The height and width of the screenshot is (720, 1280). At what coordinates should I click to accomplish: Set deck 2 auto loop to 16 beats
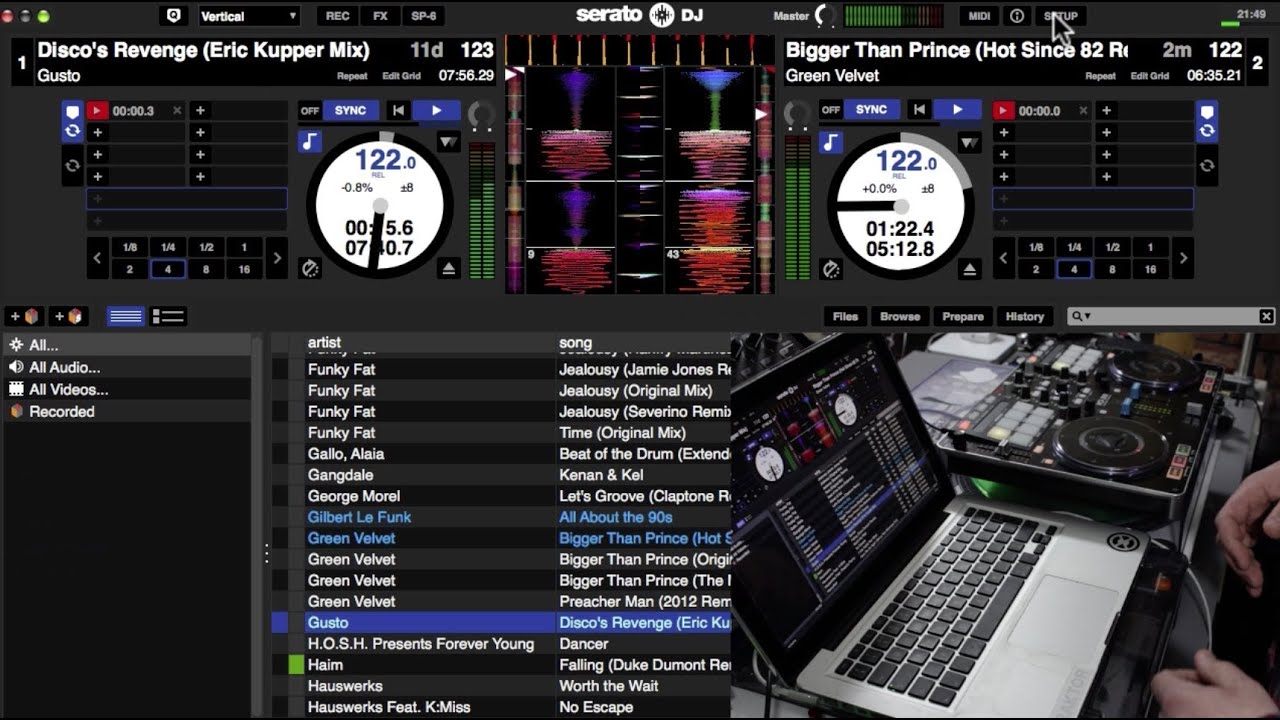(1150, 269)
